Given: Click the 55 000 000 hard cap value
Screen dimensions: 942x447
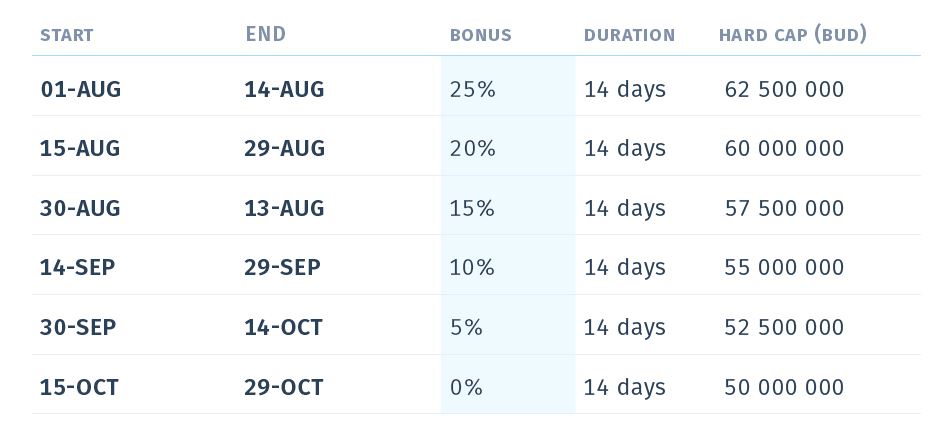Looking at the screenshot, I should click(x=784, y=267).
